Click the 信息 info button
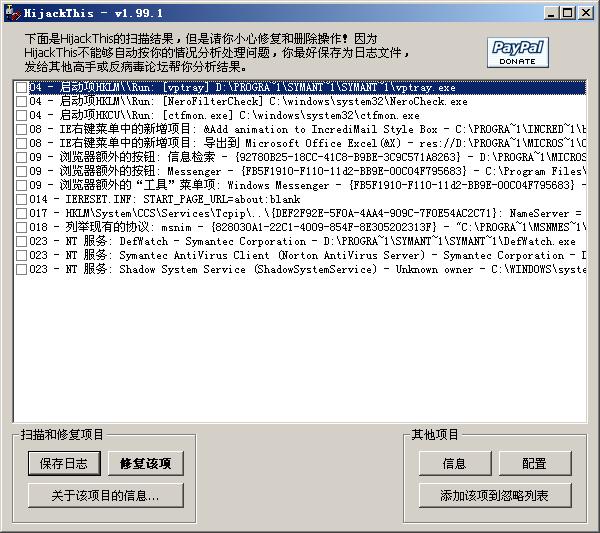 [455, 463]
